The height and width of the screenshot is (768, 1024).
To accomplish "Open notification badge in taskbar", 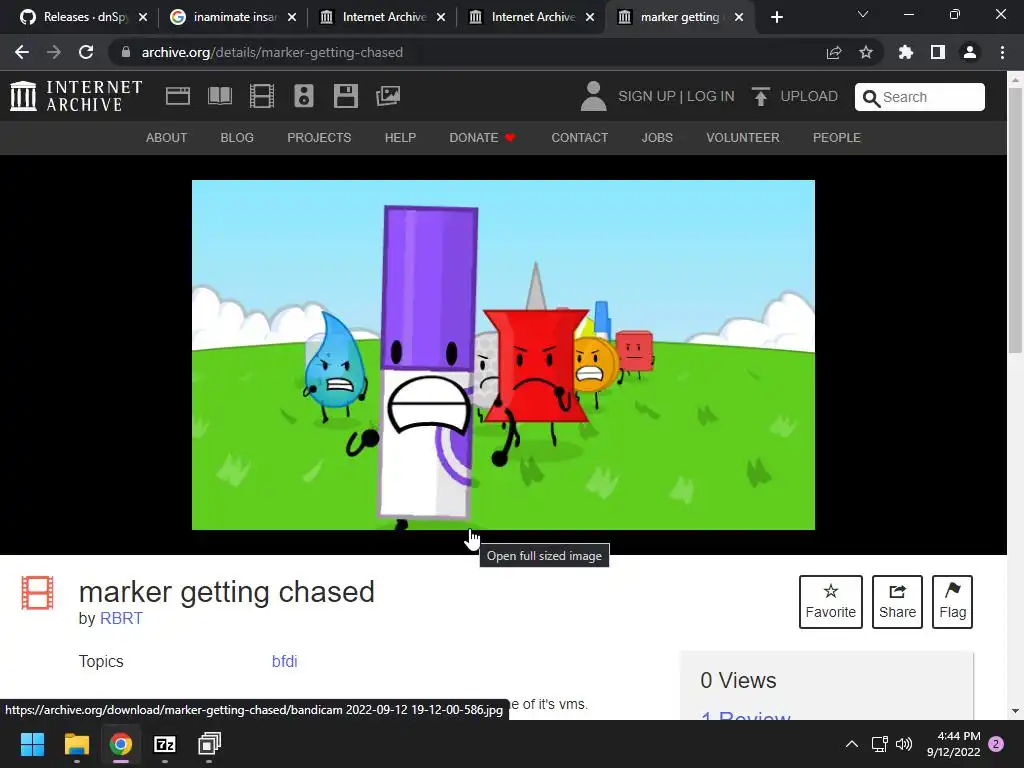I will pos(996,744).
